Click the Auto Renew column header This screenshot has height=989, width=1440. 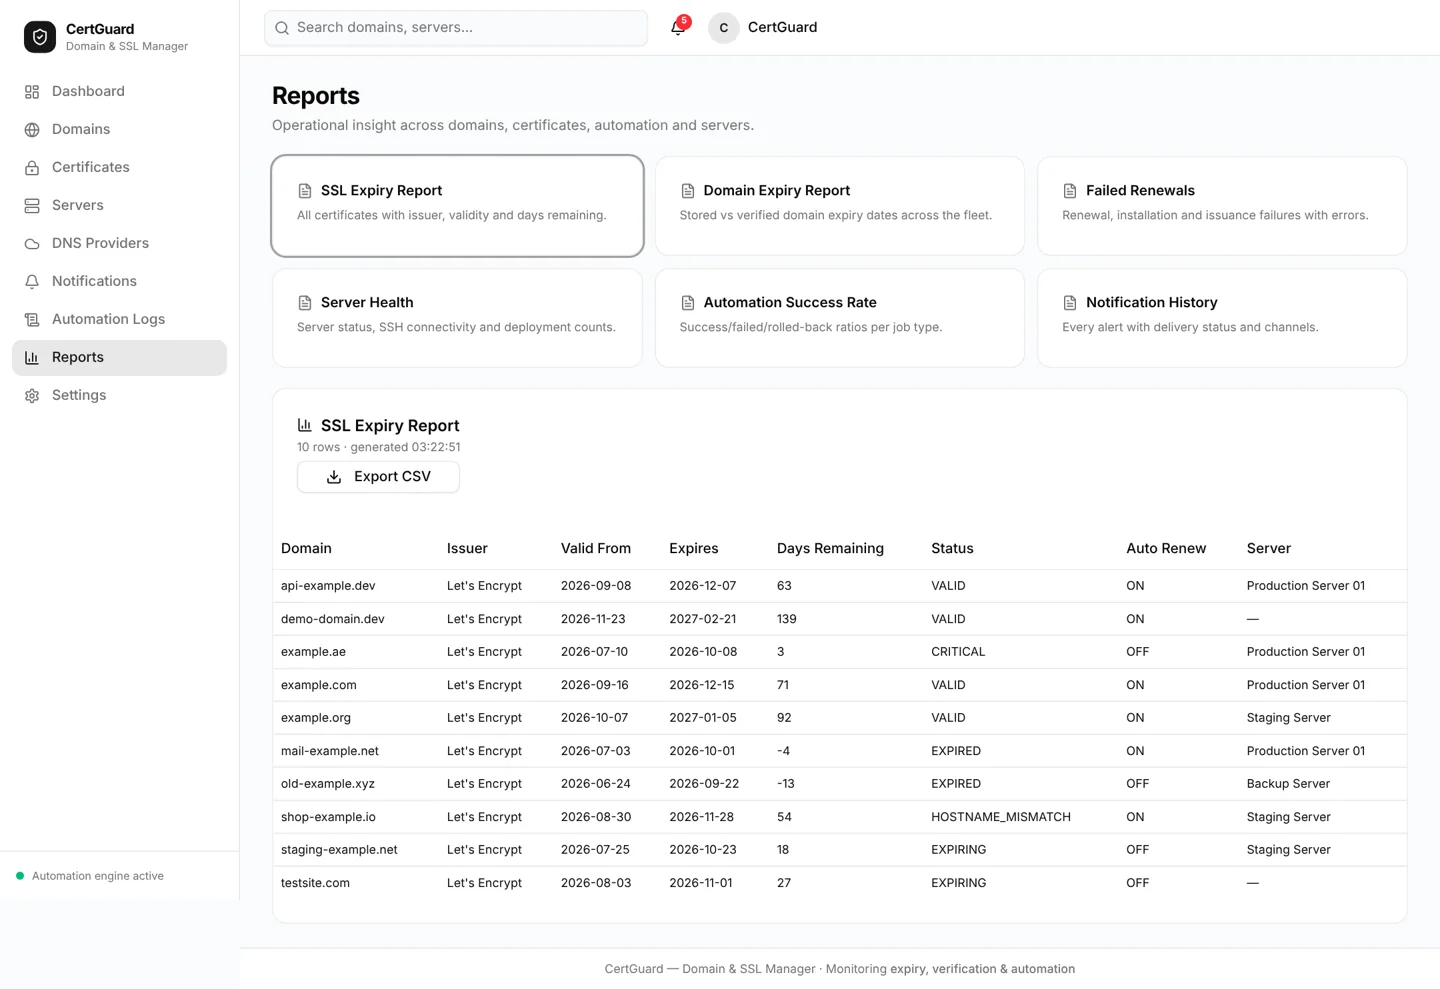1166,549
